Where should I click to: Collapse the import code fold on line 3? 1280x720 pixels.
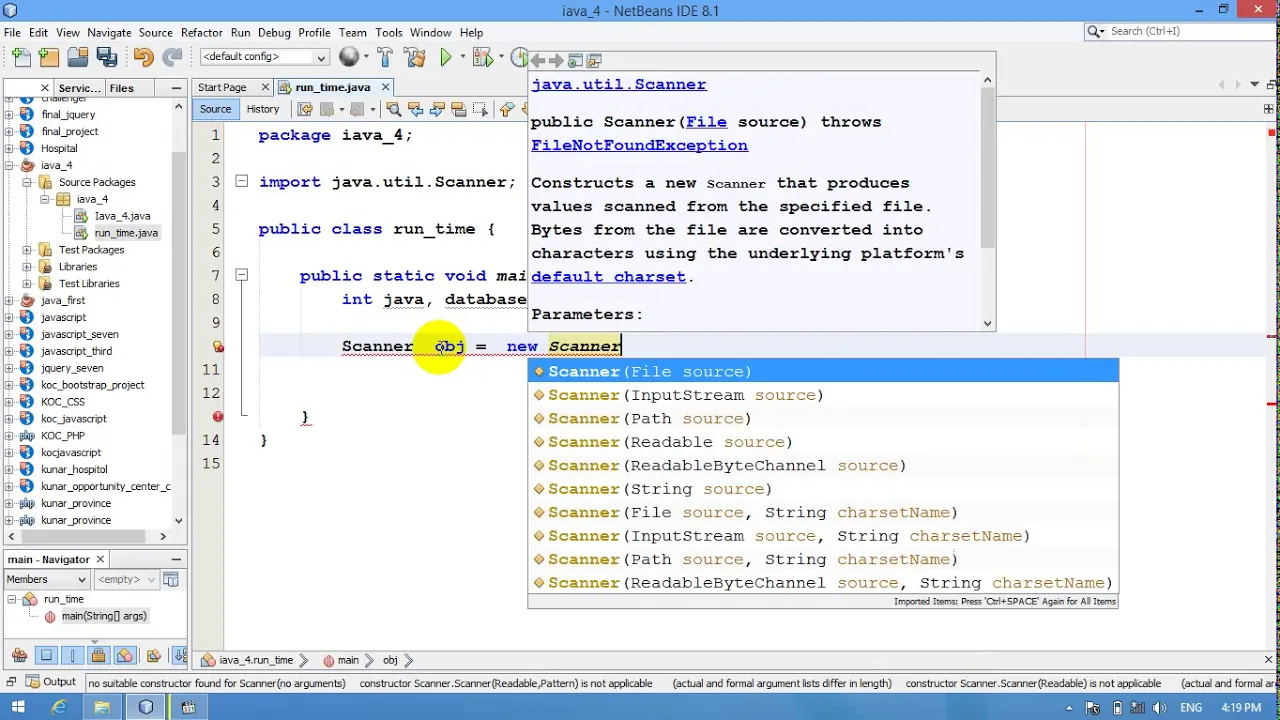tap(241, 181)
